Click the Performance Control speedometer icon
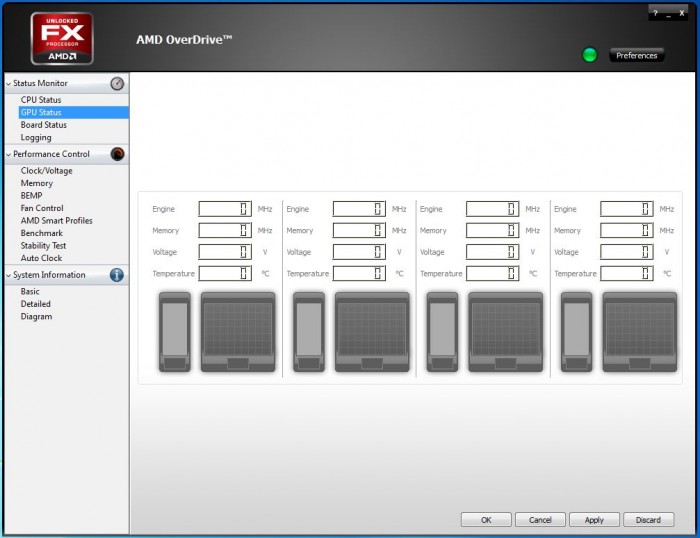700x538 pixels. pyautogui.click(x=117, y=154)
